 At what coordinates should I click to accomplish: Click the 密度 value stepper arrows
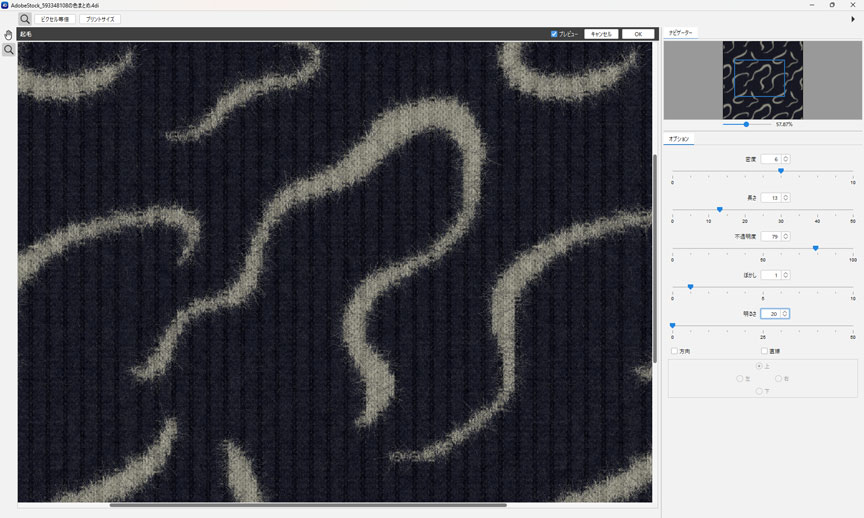(x=786, y=159)
